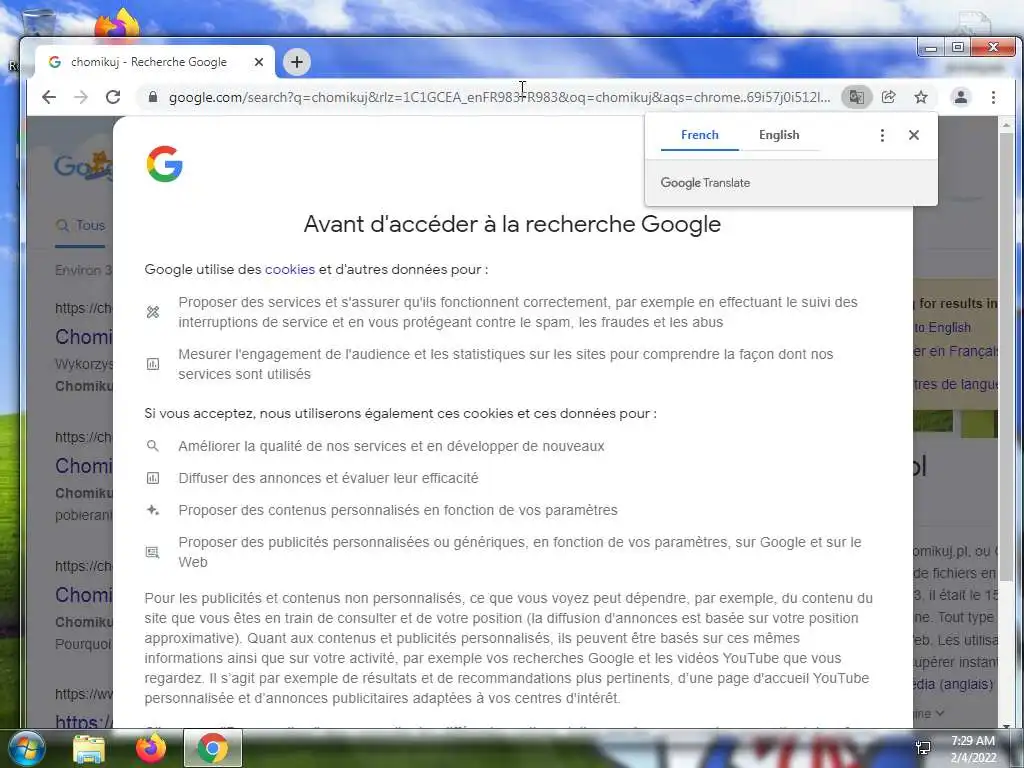Viewport: 1024px width, 768px height.
Task: Reload the current page
Action: pos(113,97)
